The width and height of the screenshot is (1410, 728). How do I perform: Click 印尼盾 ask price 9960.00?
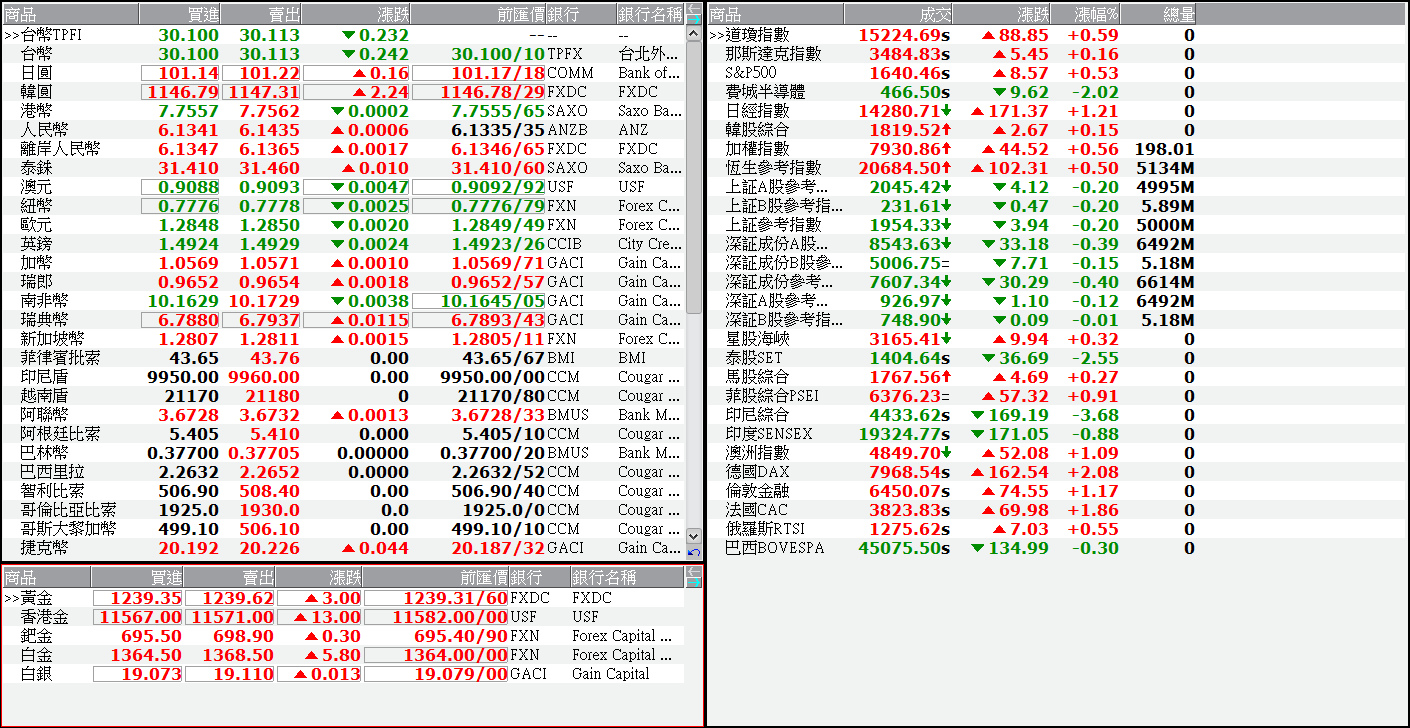[x=265, y=377]
